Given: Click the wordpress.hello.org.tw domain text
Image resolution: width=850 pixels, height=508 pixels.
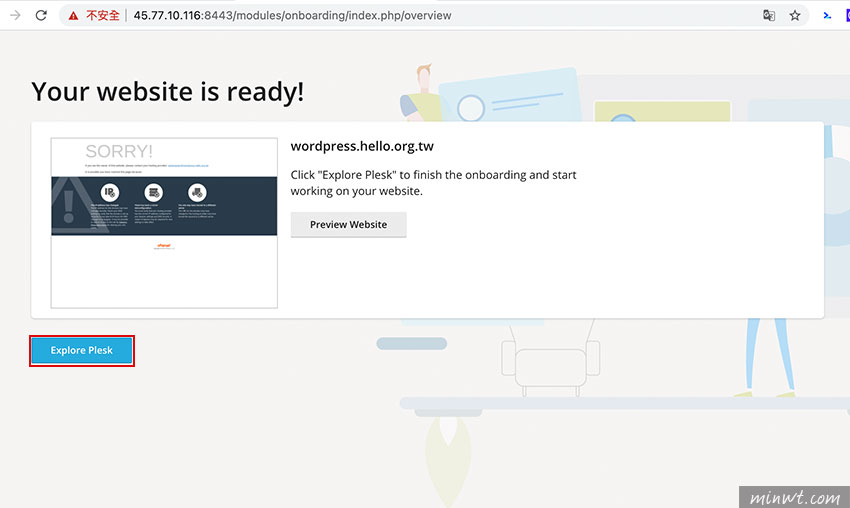Looking at the screenshot, I should coord(362,146).
